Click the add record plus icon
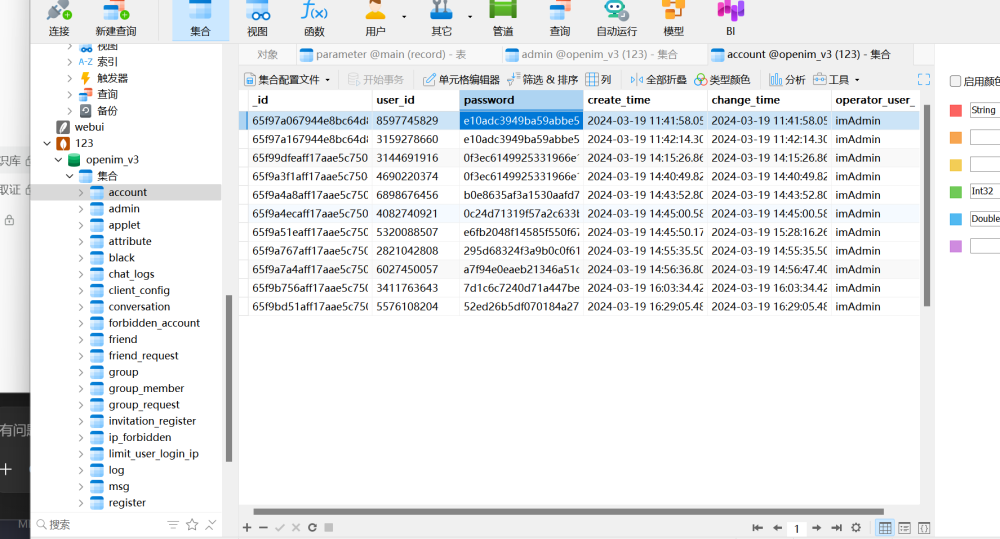 [x=247, y=527]
